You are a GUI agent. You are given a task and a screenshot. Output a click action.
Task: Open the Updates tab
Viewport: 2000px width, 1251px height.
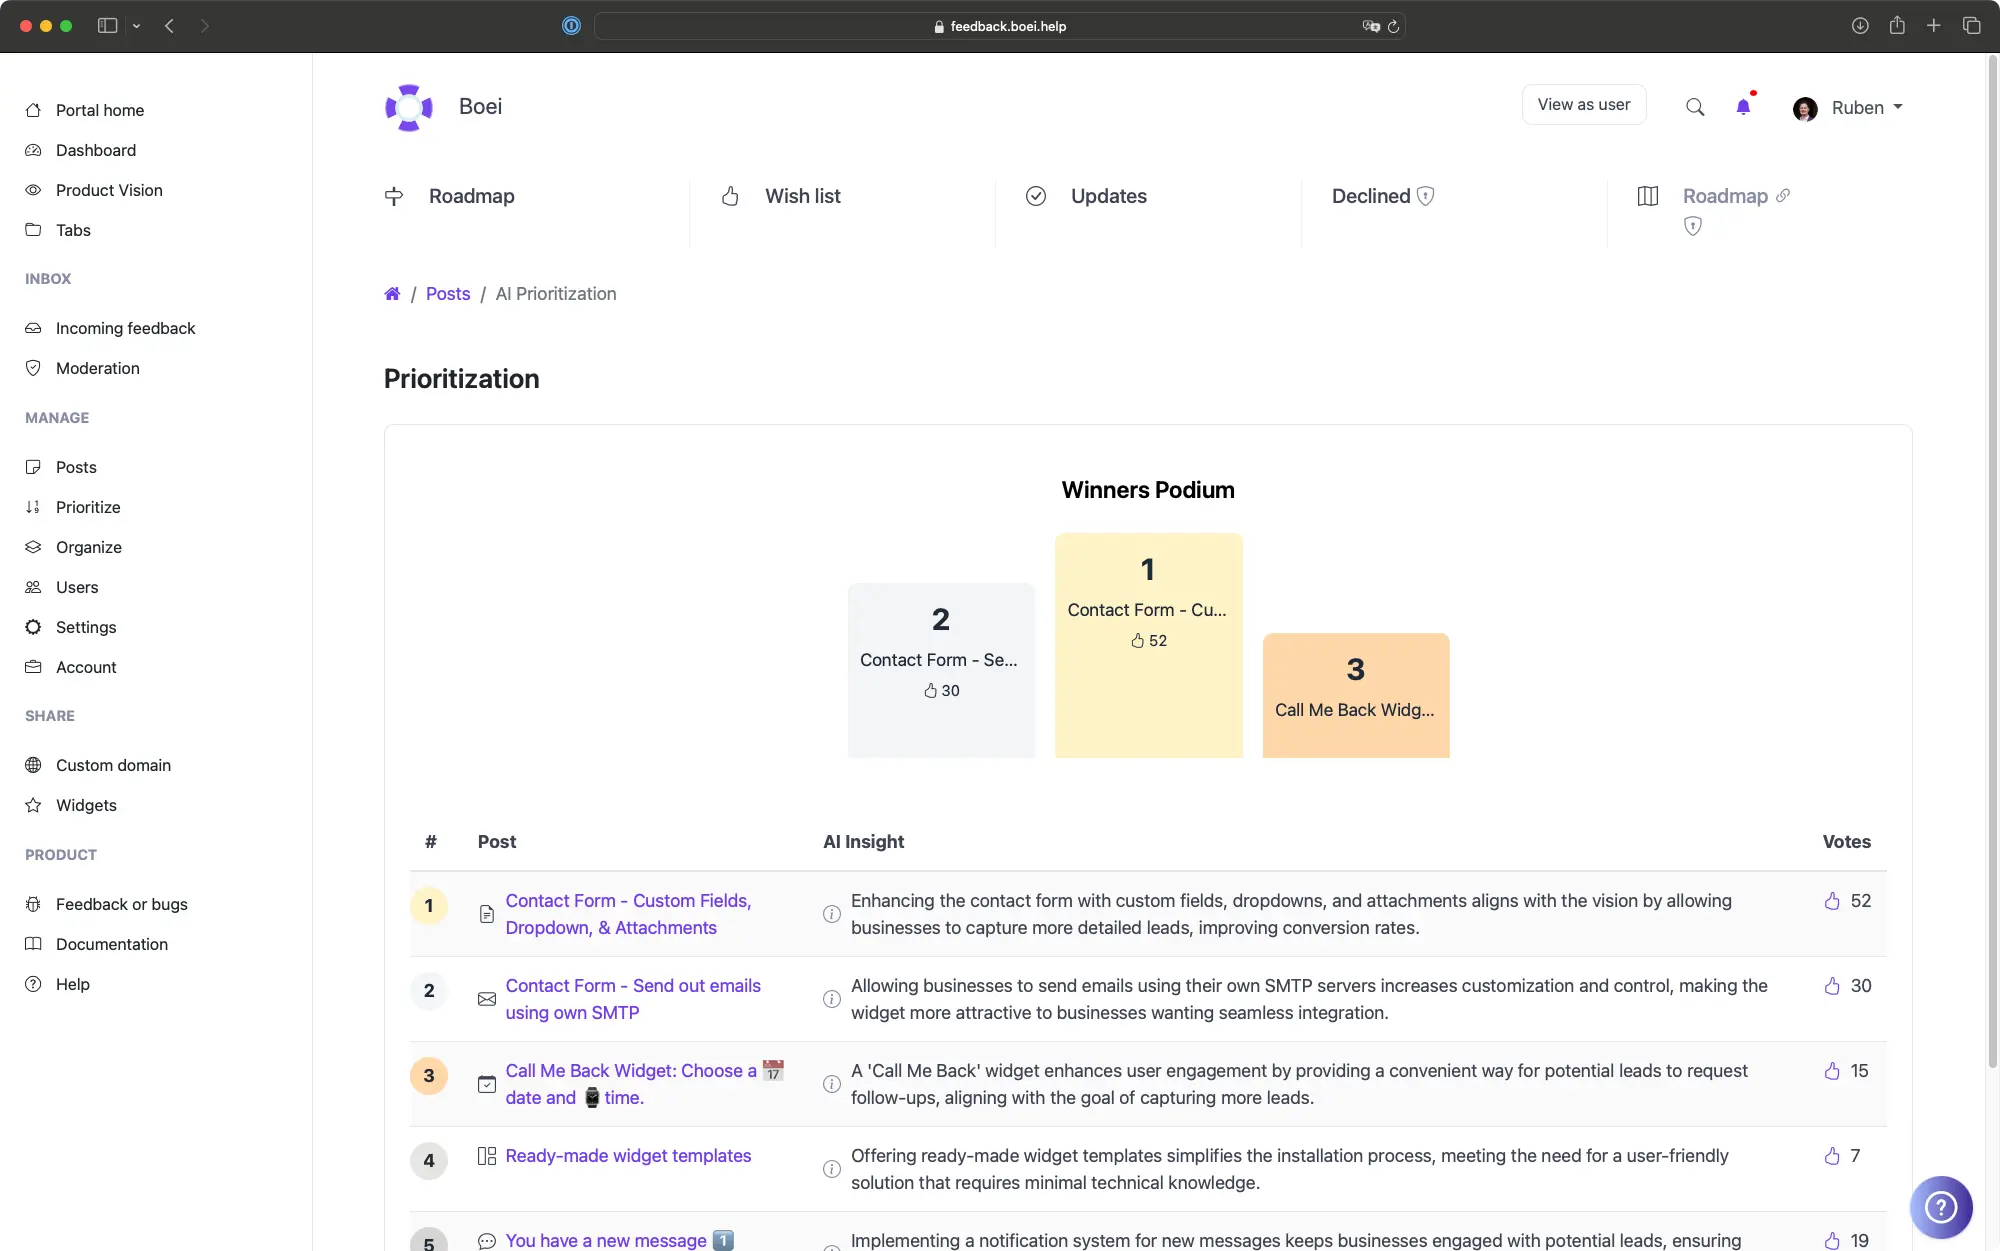coord(1110,196)
